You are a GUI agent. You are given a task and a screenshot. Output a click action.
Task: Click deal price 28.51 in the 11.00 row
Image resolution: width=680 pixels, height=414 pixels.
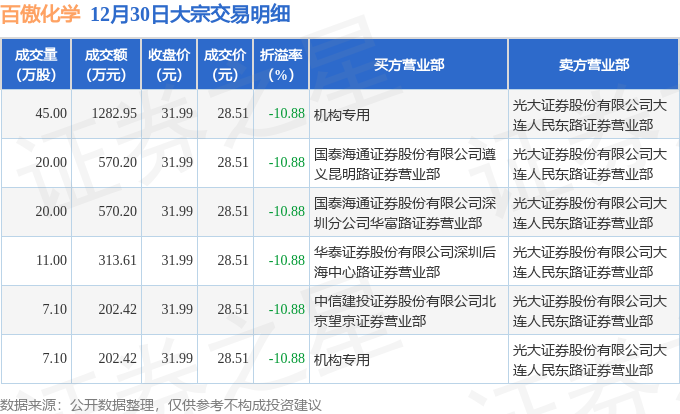coord(233,261)
